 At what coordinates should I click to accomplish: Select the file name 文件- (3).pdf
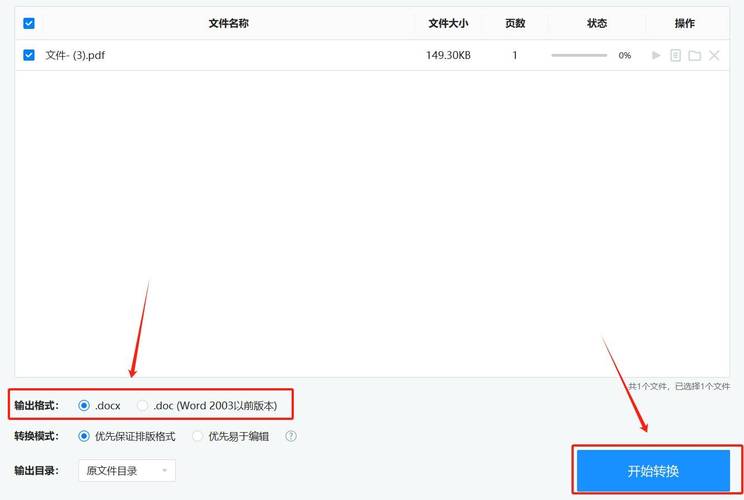coord(75,55)
